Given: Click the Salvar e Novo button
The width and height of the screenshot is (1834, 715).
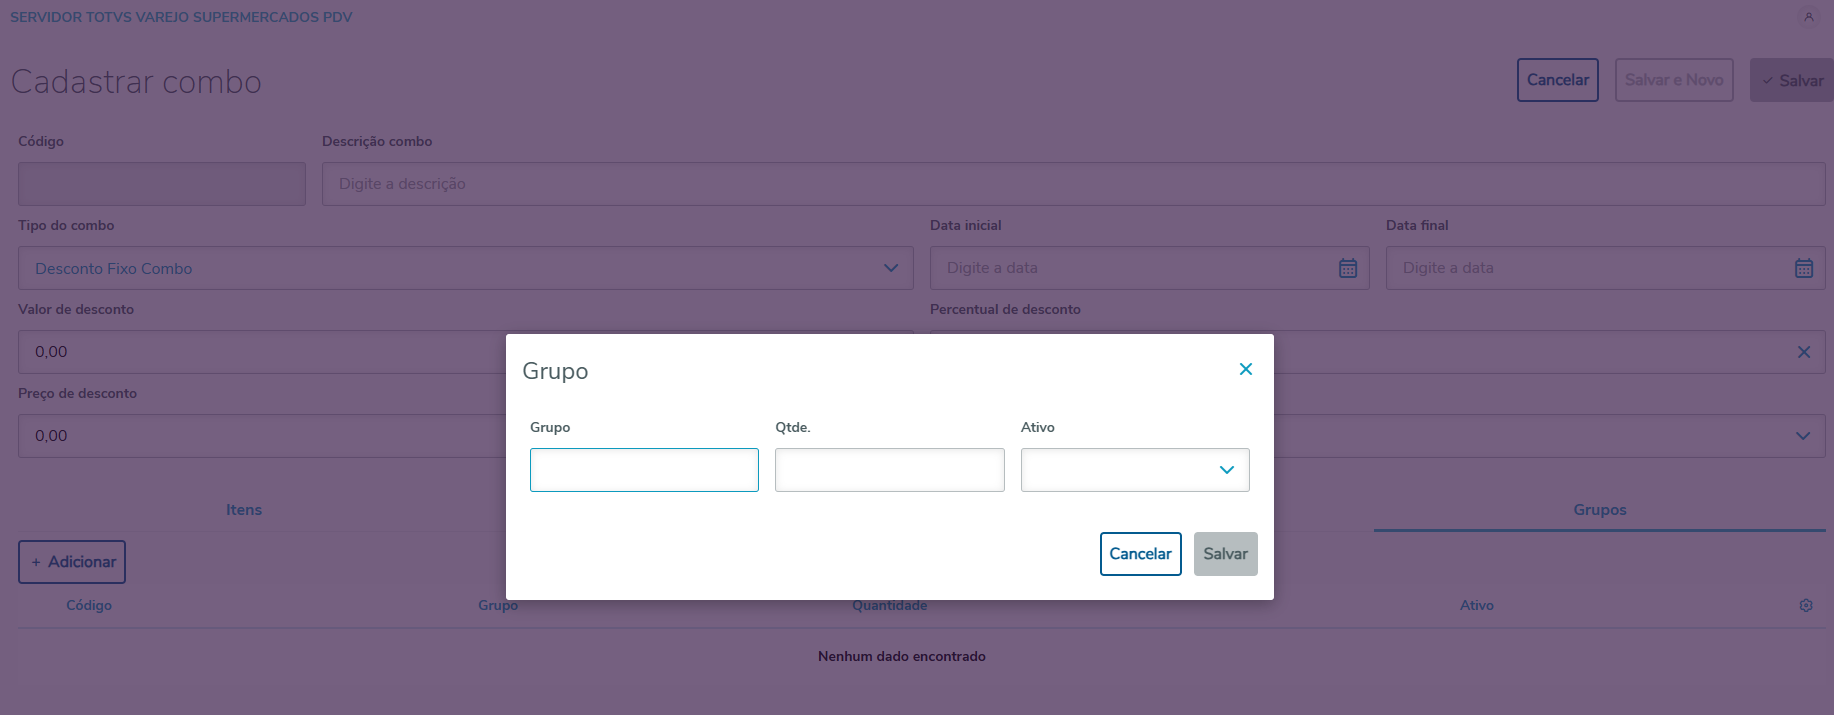Looking at the screenshot, I should [1674, 80].
